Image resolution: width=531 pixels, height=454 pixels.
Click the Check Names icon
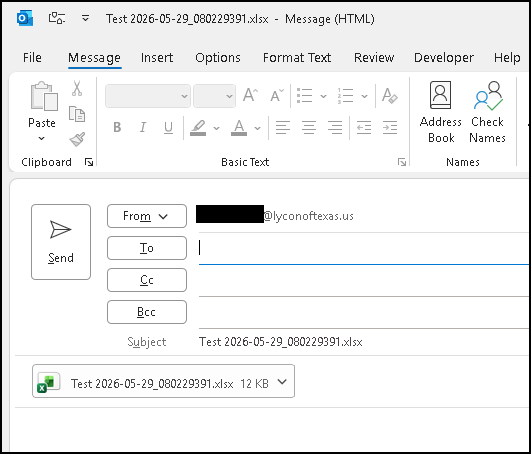[x=487, y=112]
